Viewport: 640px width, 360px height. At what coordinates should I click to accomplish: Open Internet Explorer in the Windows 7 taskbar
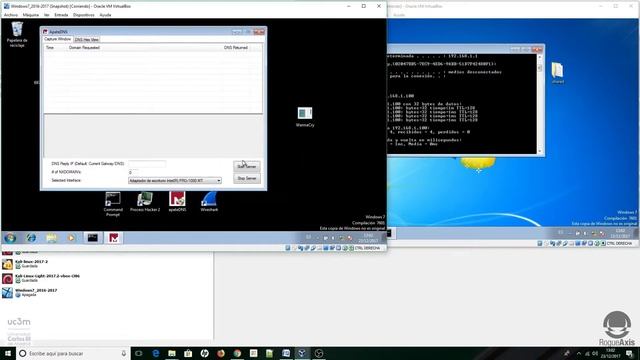(31, 238)
